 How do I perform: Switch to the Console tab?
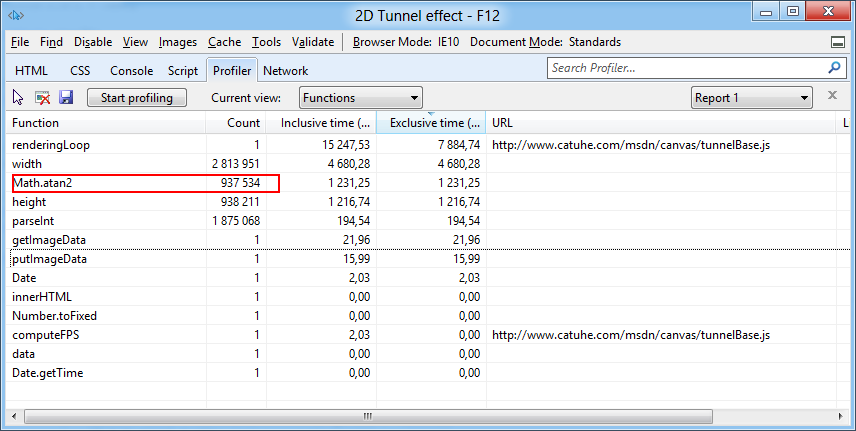tap(132, 71)
